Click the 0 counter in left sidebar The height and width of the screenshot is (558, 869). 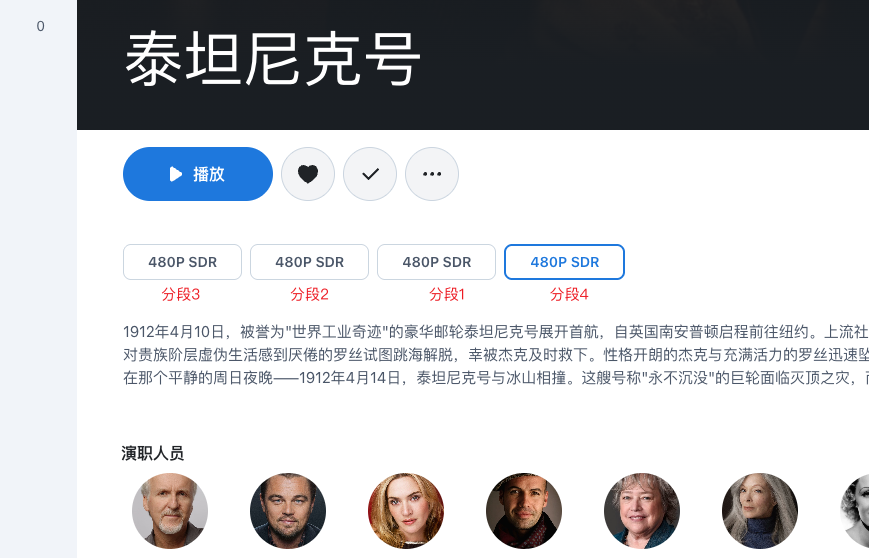tap(40, 26)
